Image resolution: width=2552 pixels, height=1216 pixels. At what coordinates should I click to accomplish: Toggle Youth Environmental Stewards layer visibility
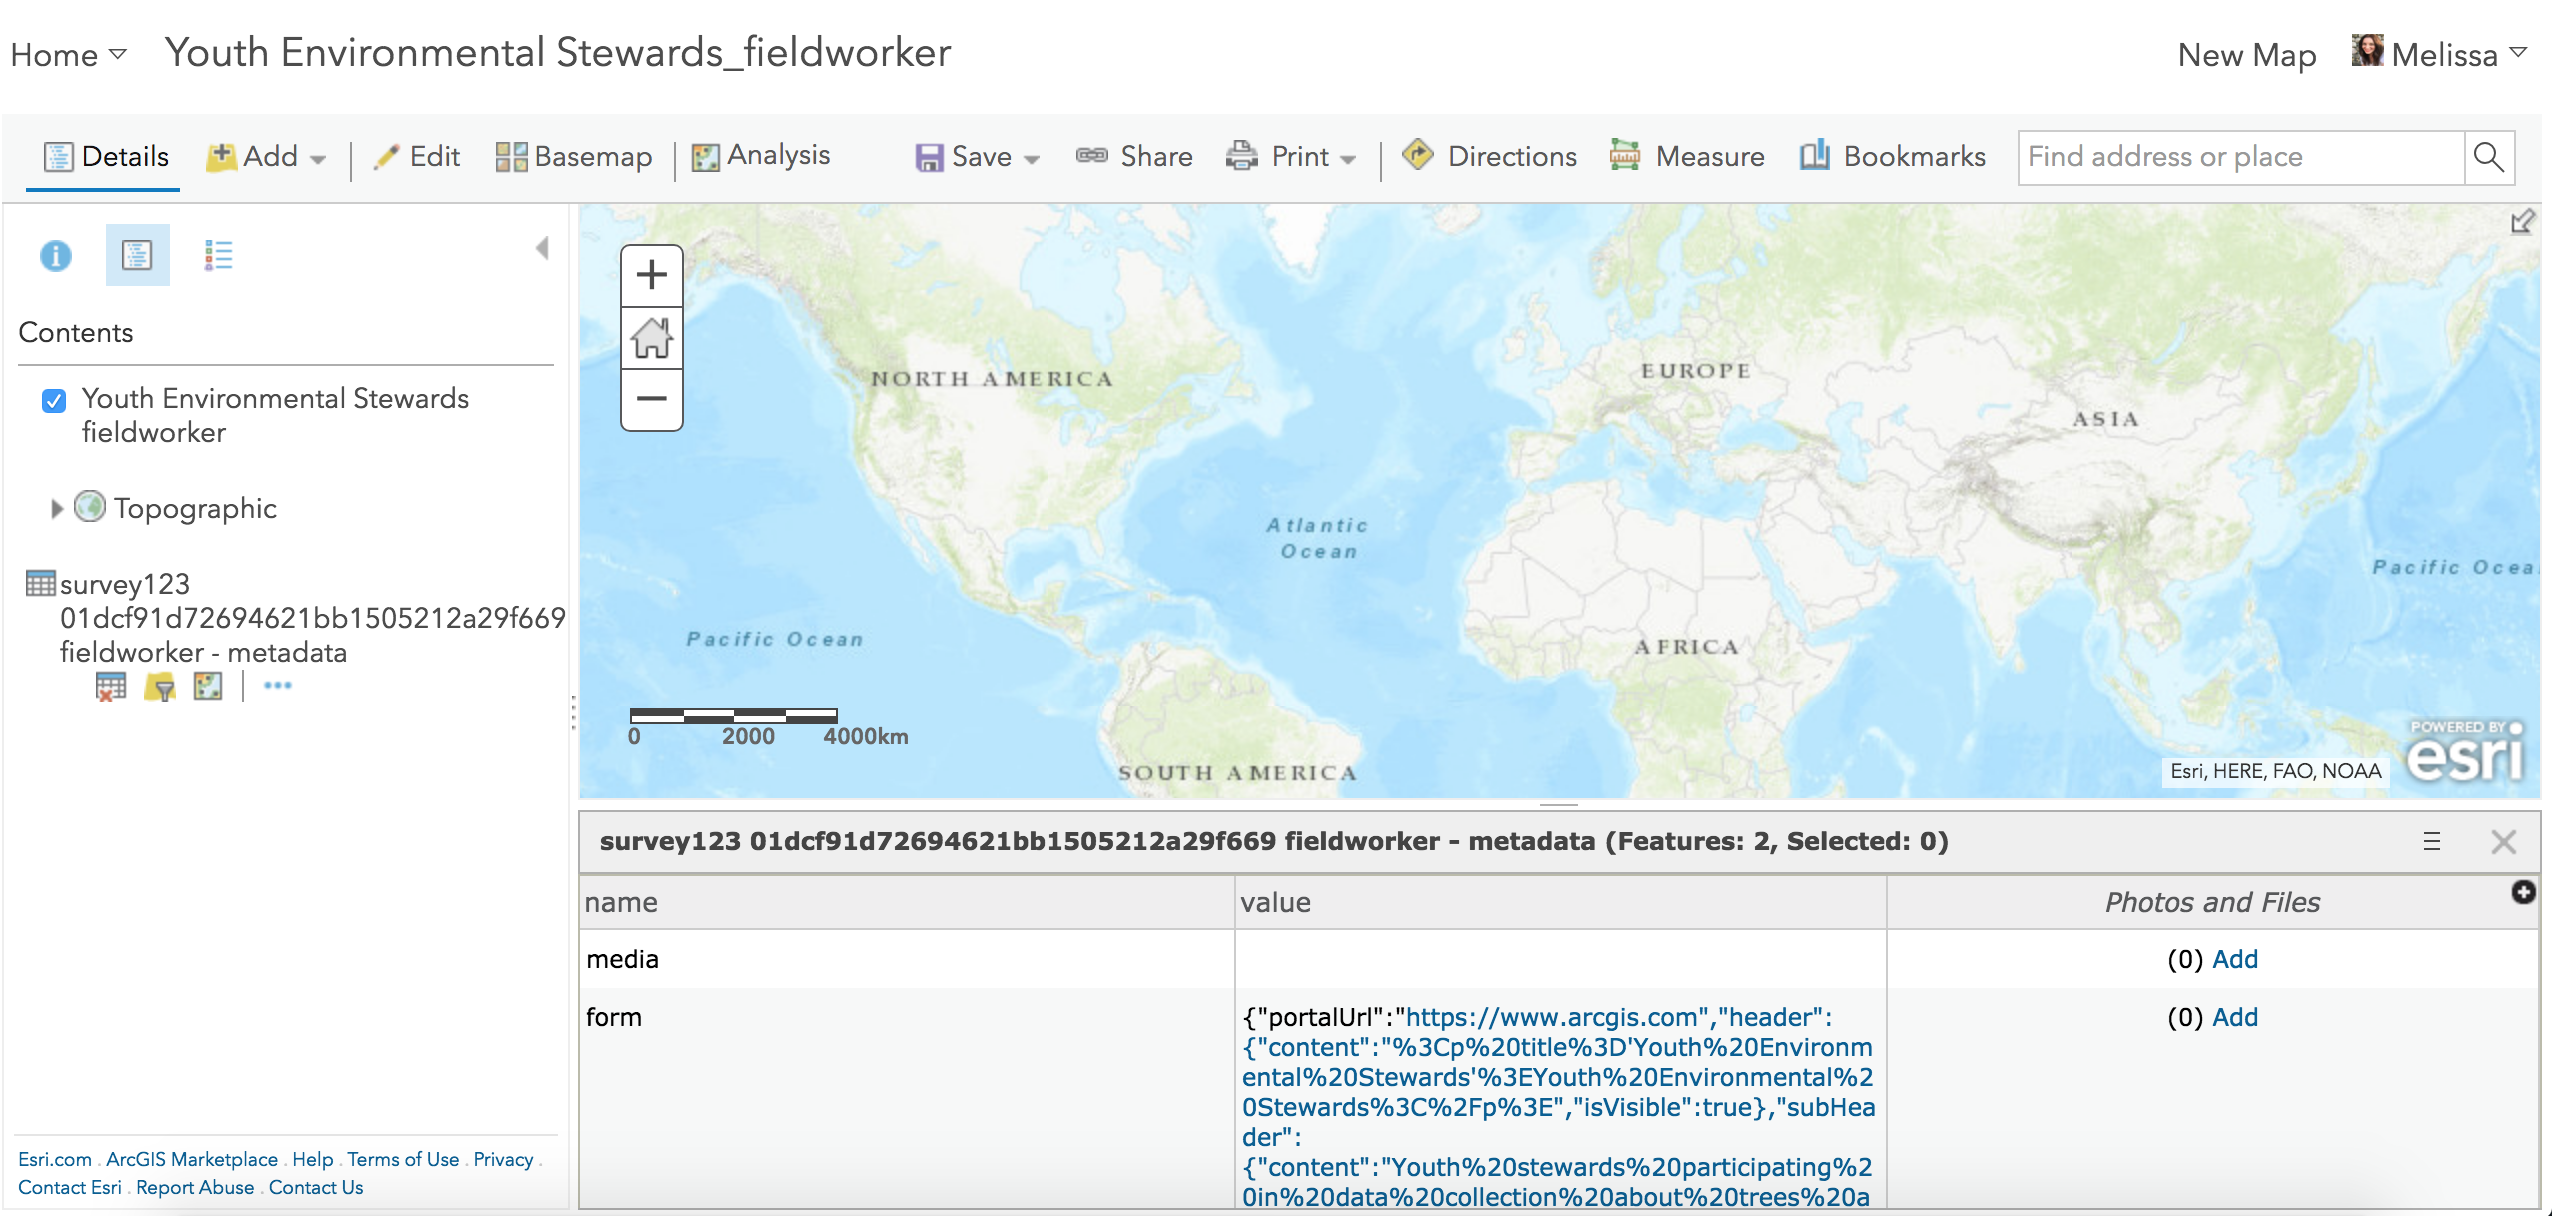click(54, 401)
